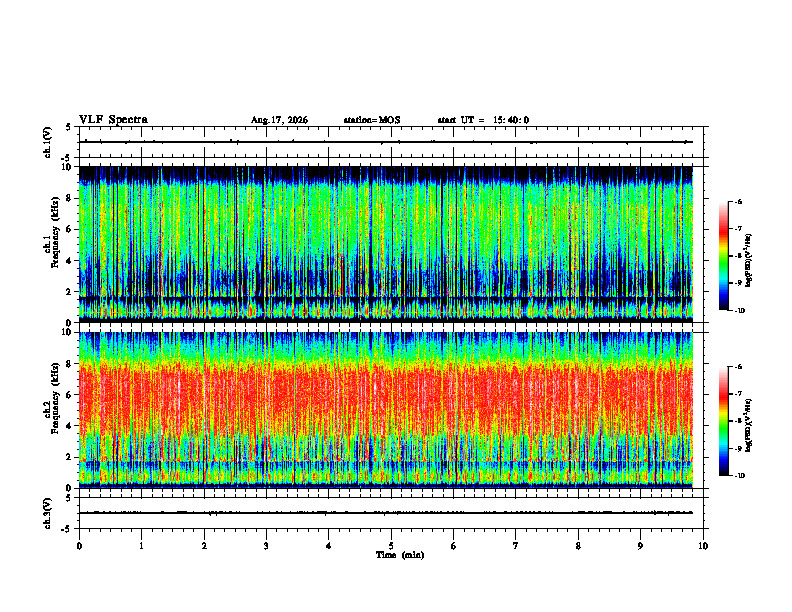Viewport: 792px width, 612px height.
Task: Click time-axis tick label "3"
Action: pos(266,546)
